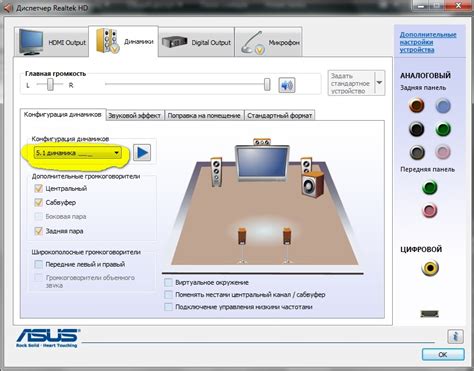Click the black rear panel jack
474x371 pixels.
click(417, 129)
